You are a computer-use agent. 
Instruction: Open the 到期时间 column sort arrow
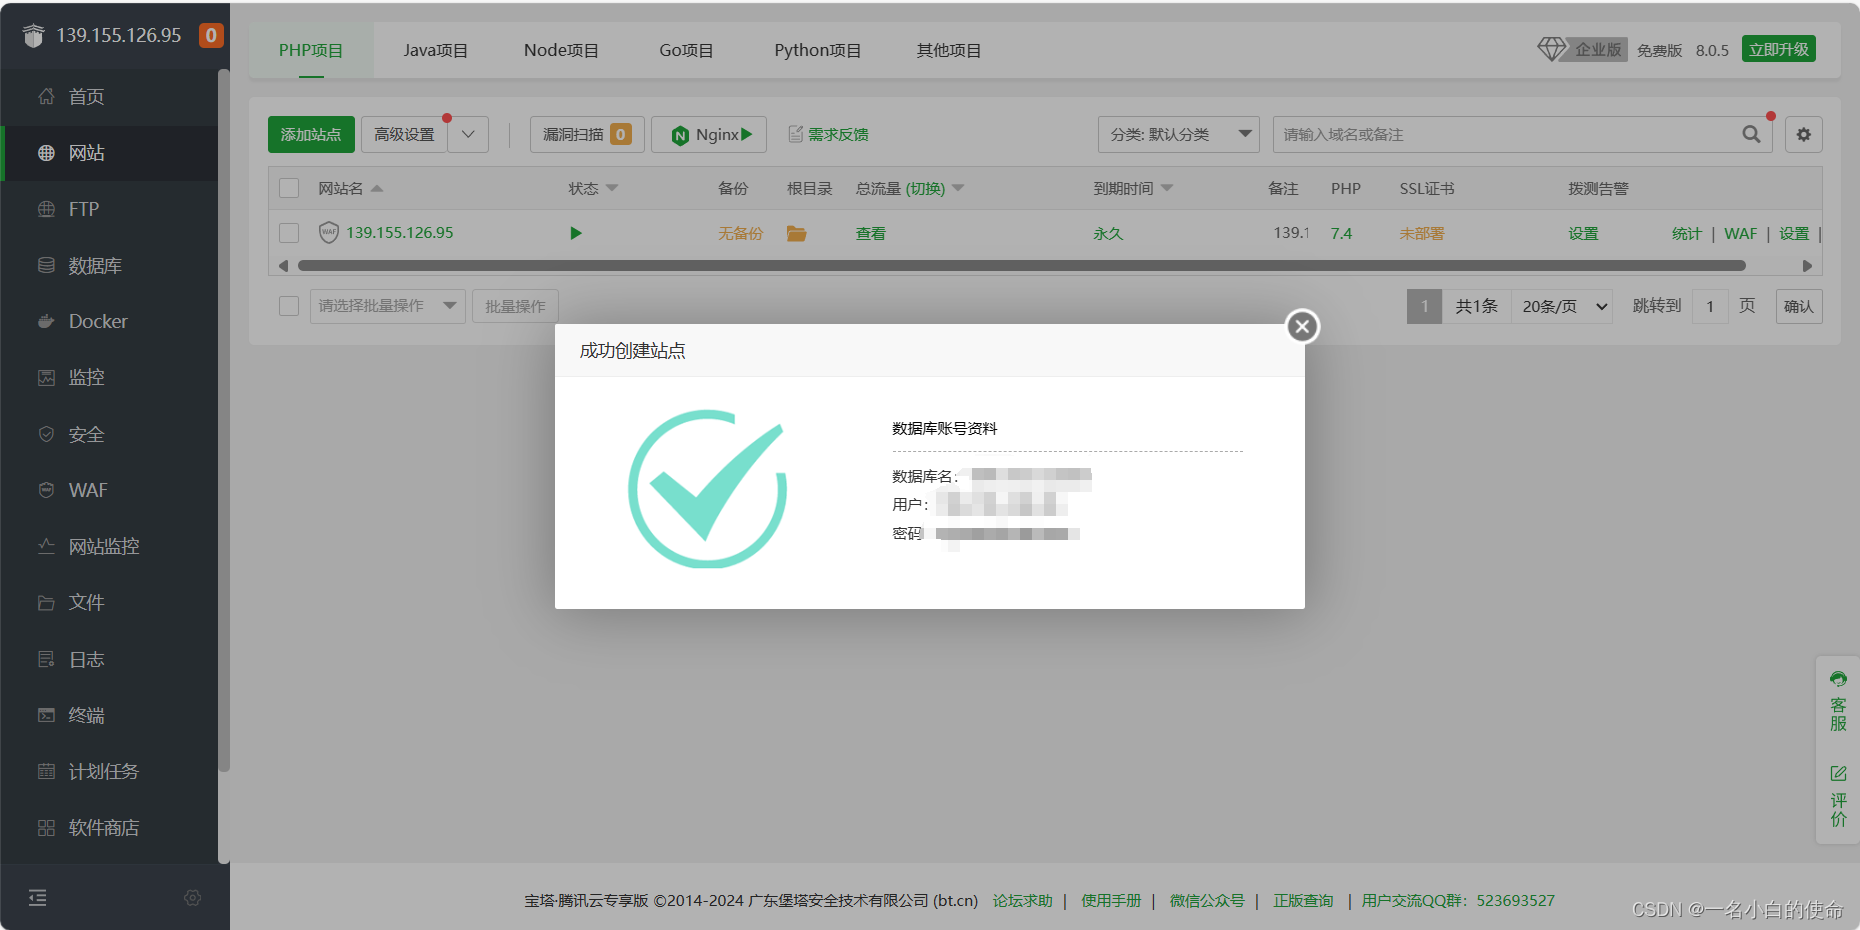tap(1167, 188)
